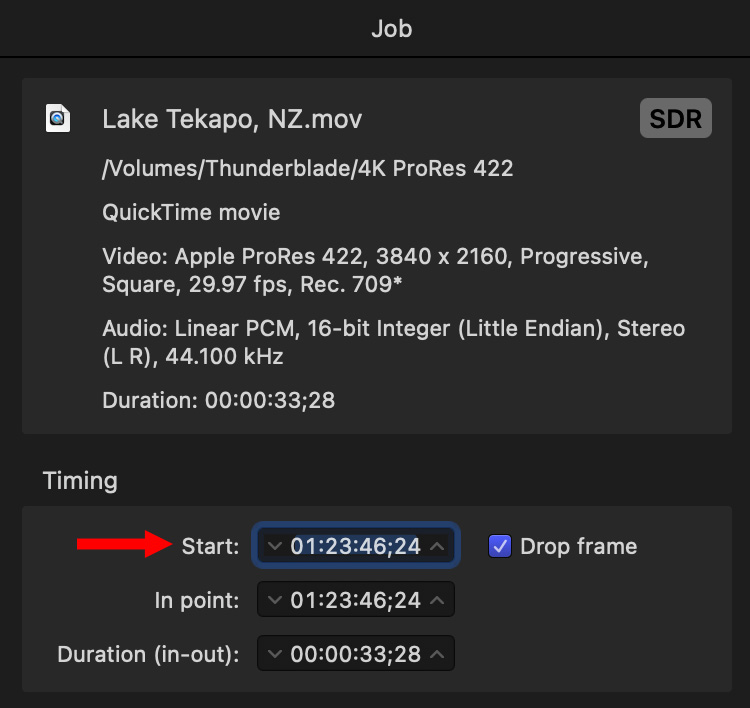
Task: Click the Drop frame label text
Action: tap(578, 547)
